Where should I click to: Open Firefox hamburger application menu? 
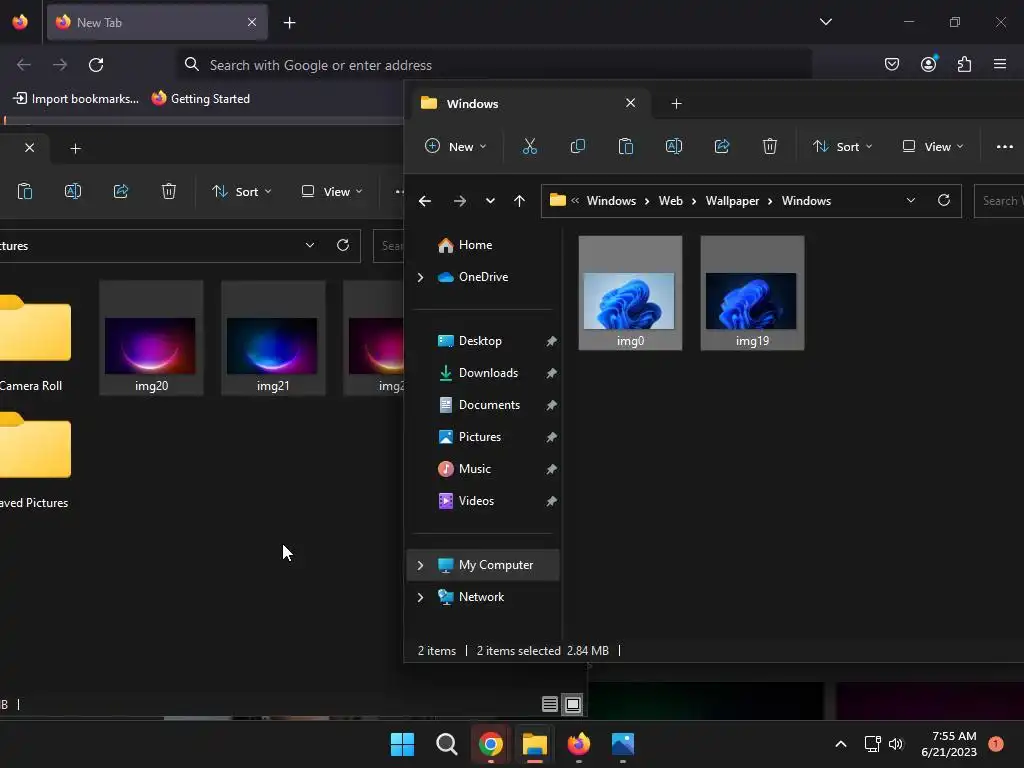click(x=1000, y=64)
